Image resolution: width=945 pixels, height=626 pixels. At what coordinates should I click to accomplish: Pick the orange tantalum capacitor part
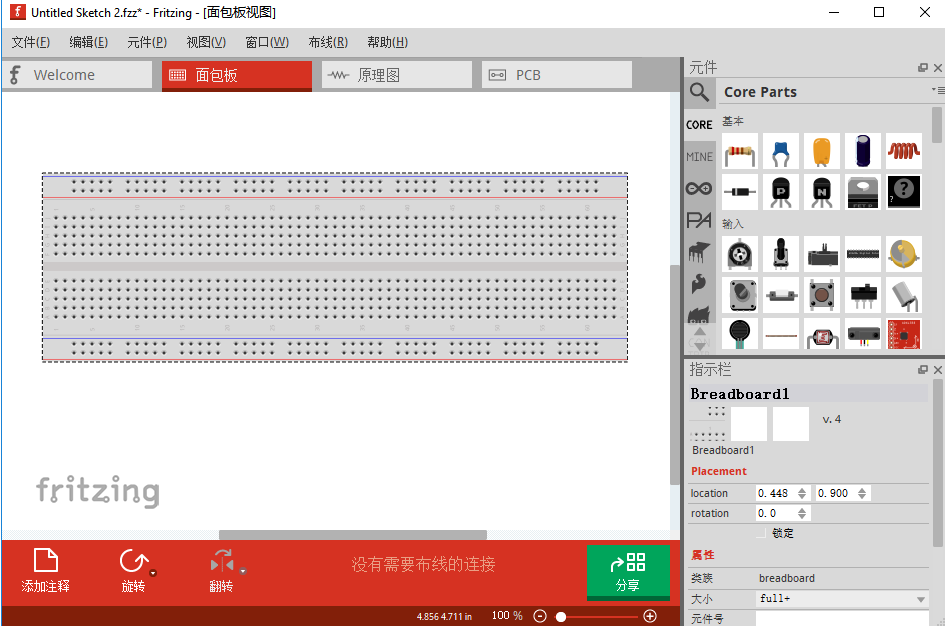tap(821, 151)
